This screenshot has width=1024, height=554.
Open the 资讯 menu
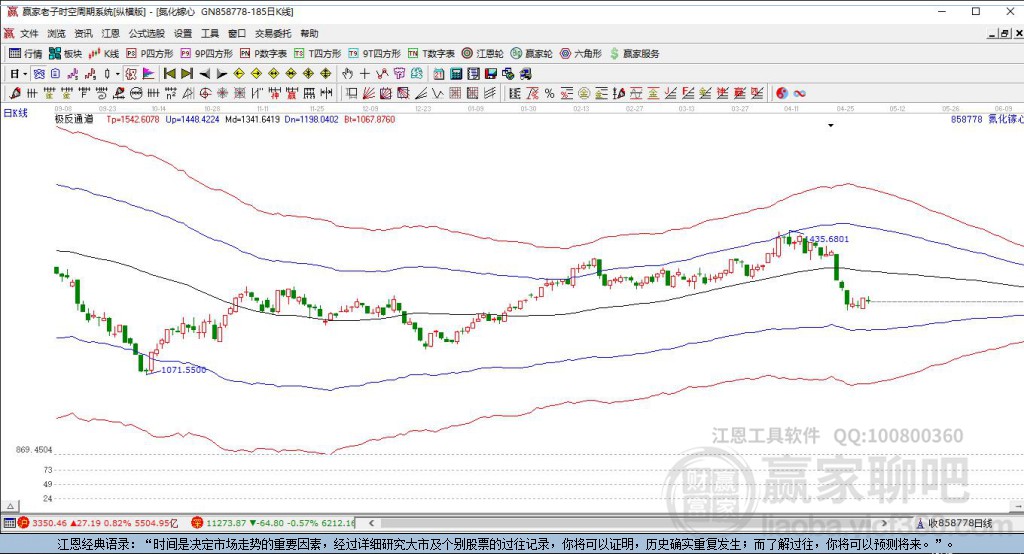(x=83, y=33)
